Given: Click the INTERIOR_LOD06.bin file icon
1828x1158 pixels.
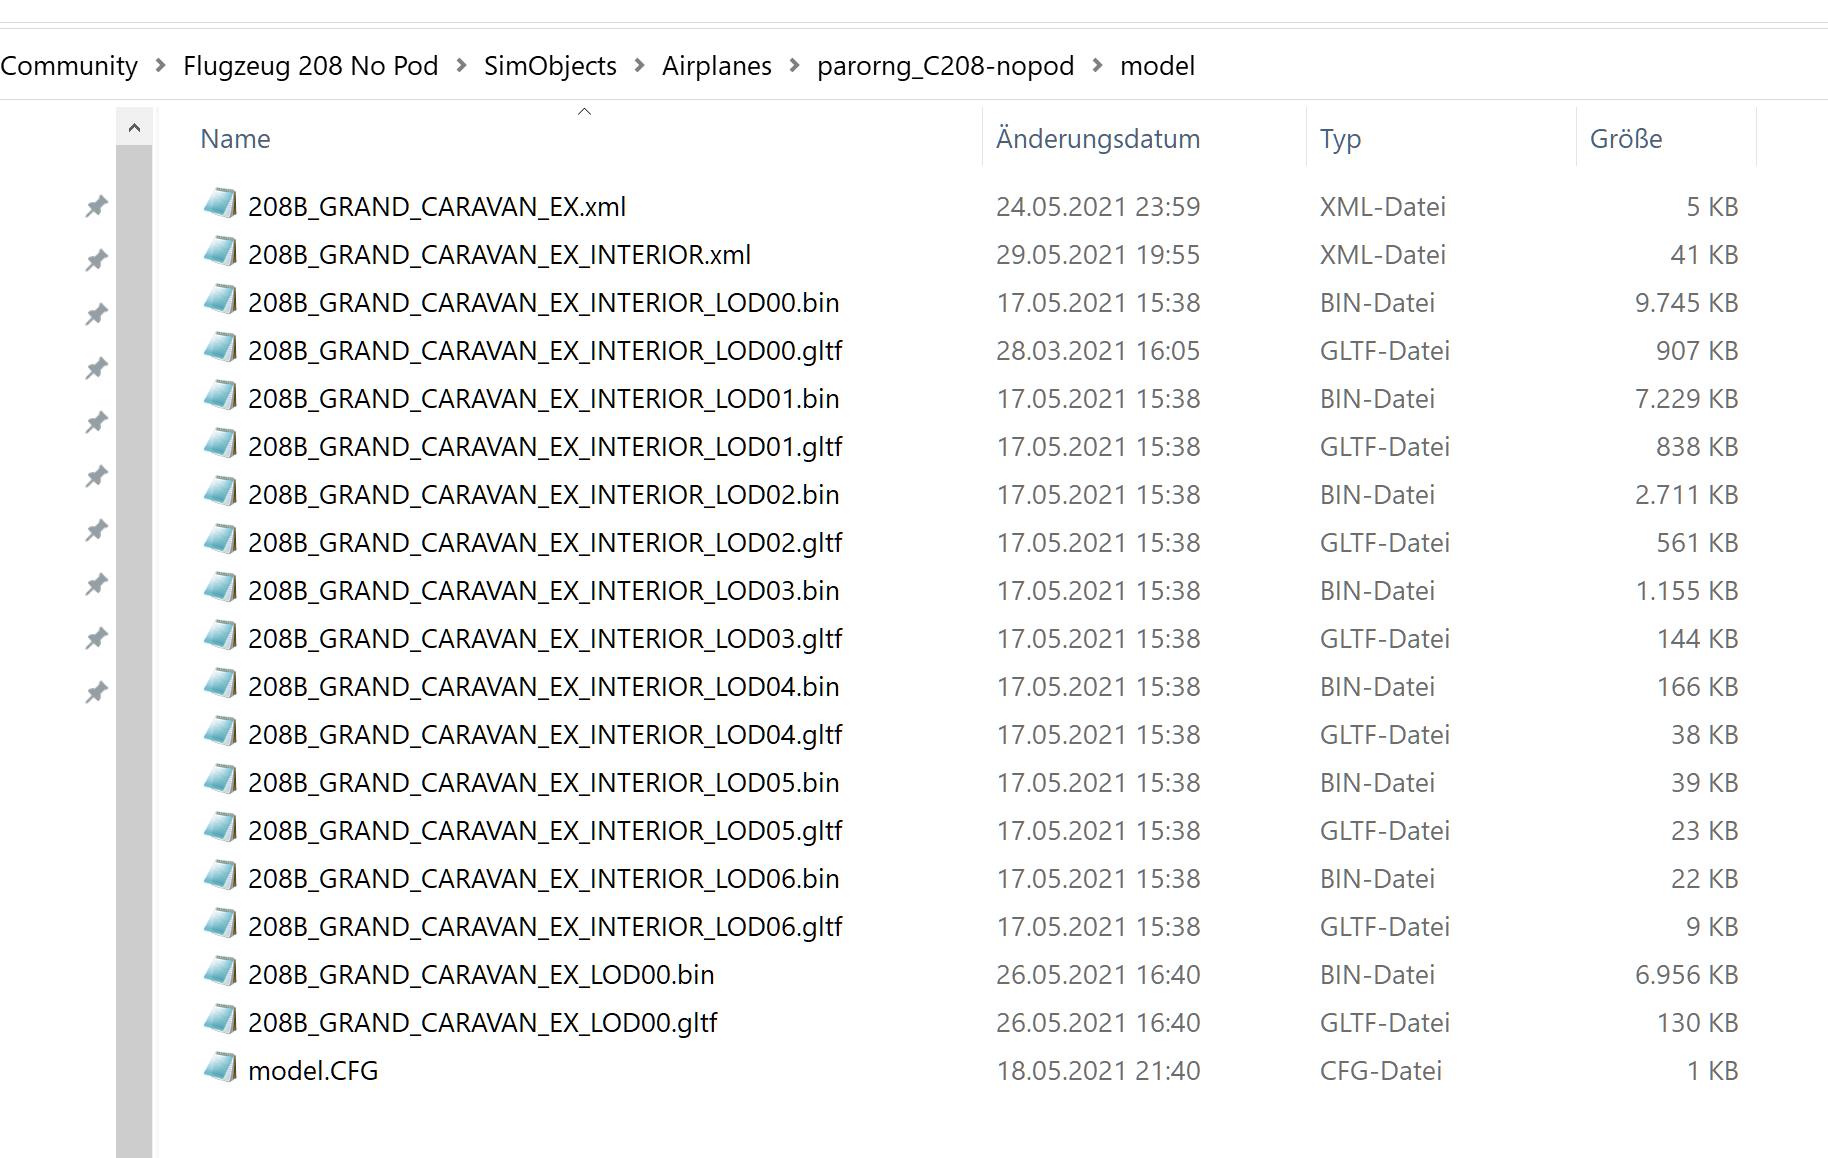Looking at the screenshot, I should 220,876.
